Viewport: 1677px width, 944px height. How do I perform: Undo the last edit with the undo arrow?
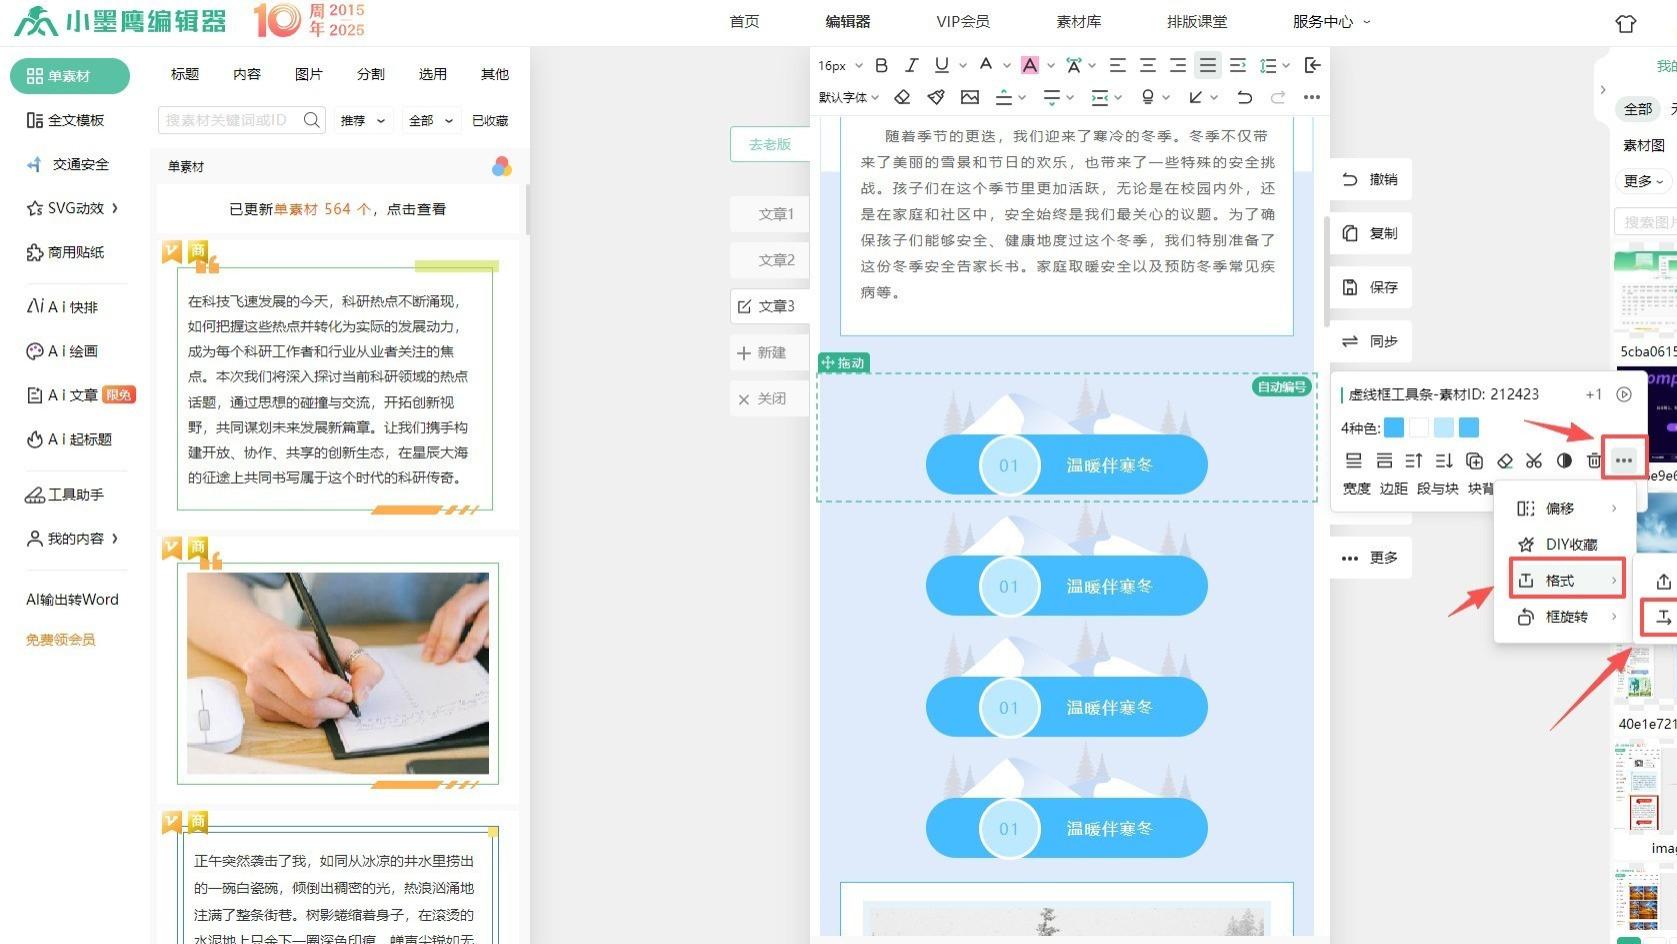click(x=1244, y=97)
